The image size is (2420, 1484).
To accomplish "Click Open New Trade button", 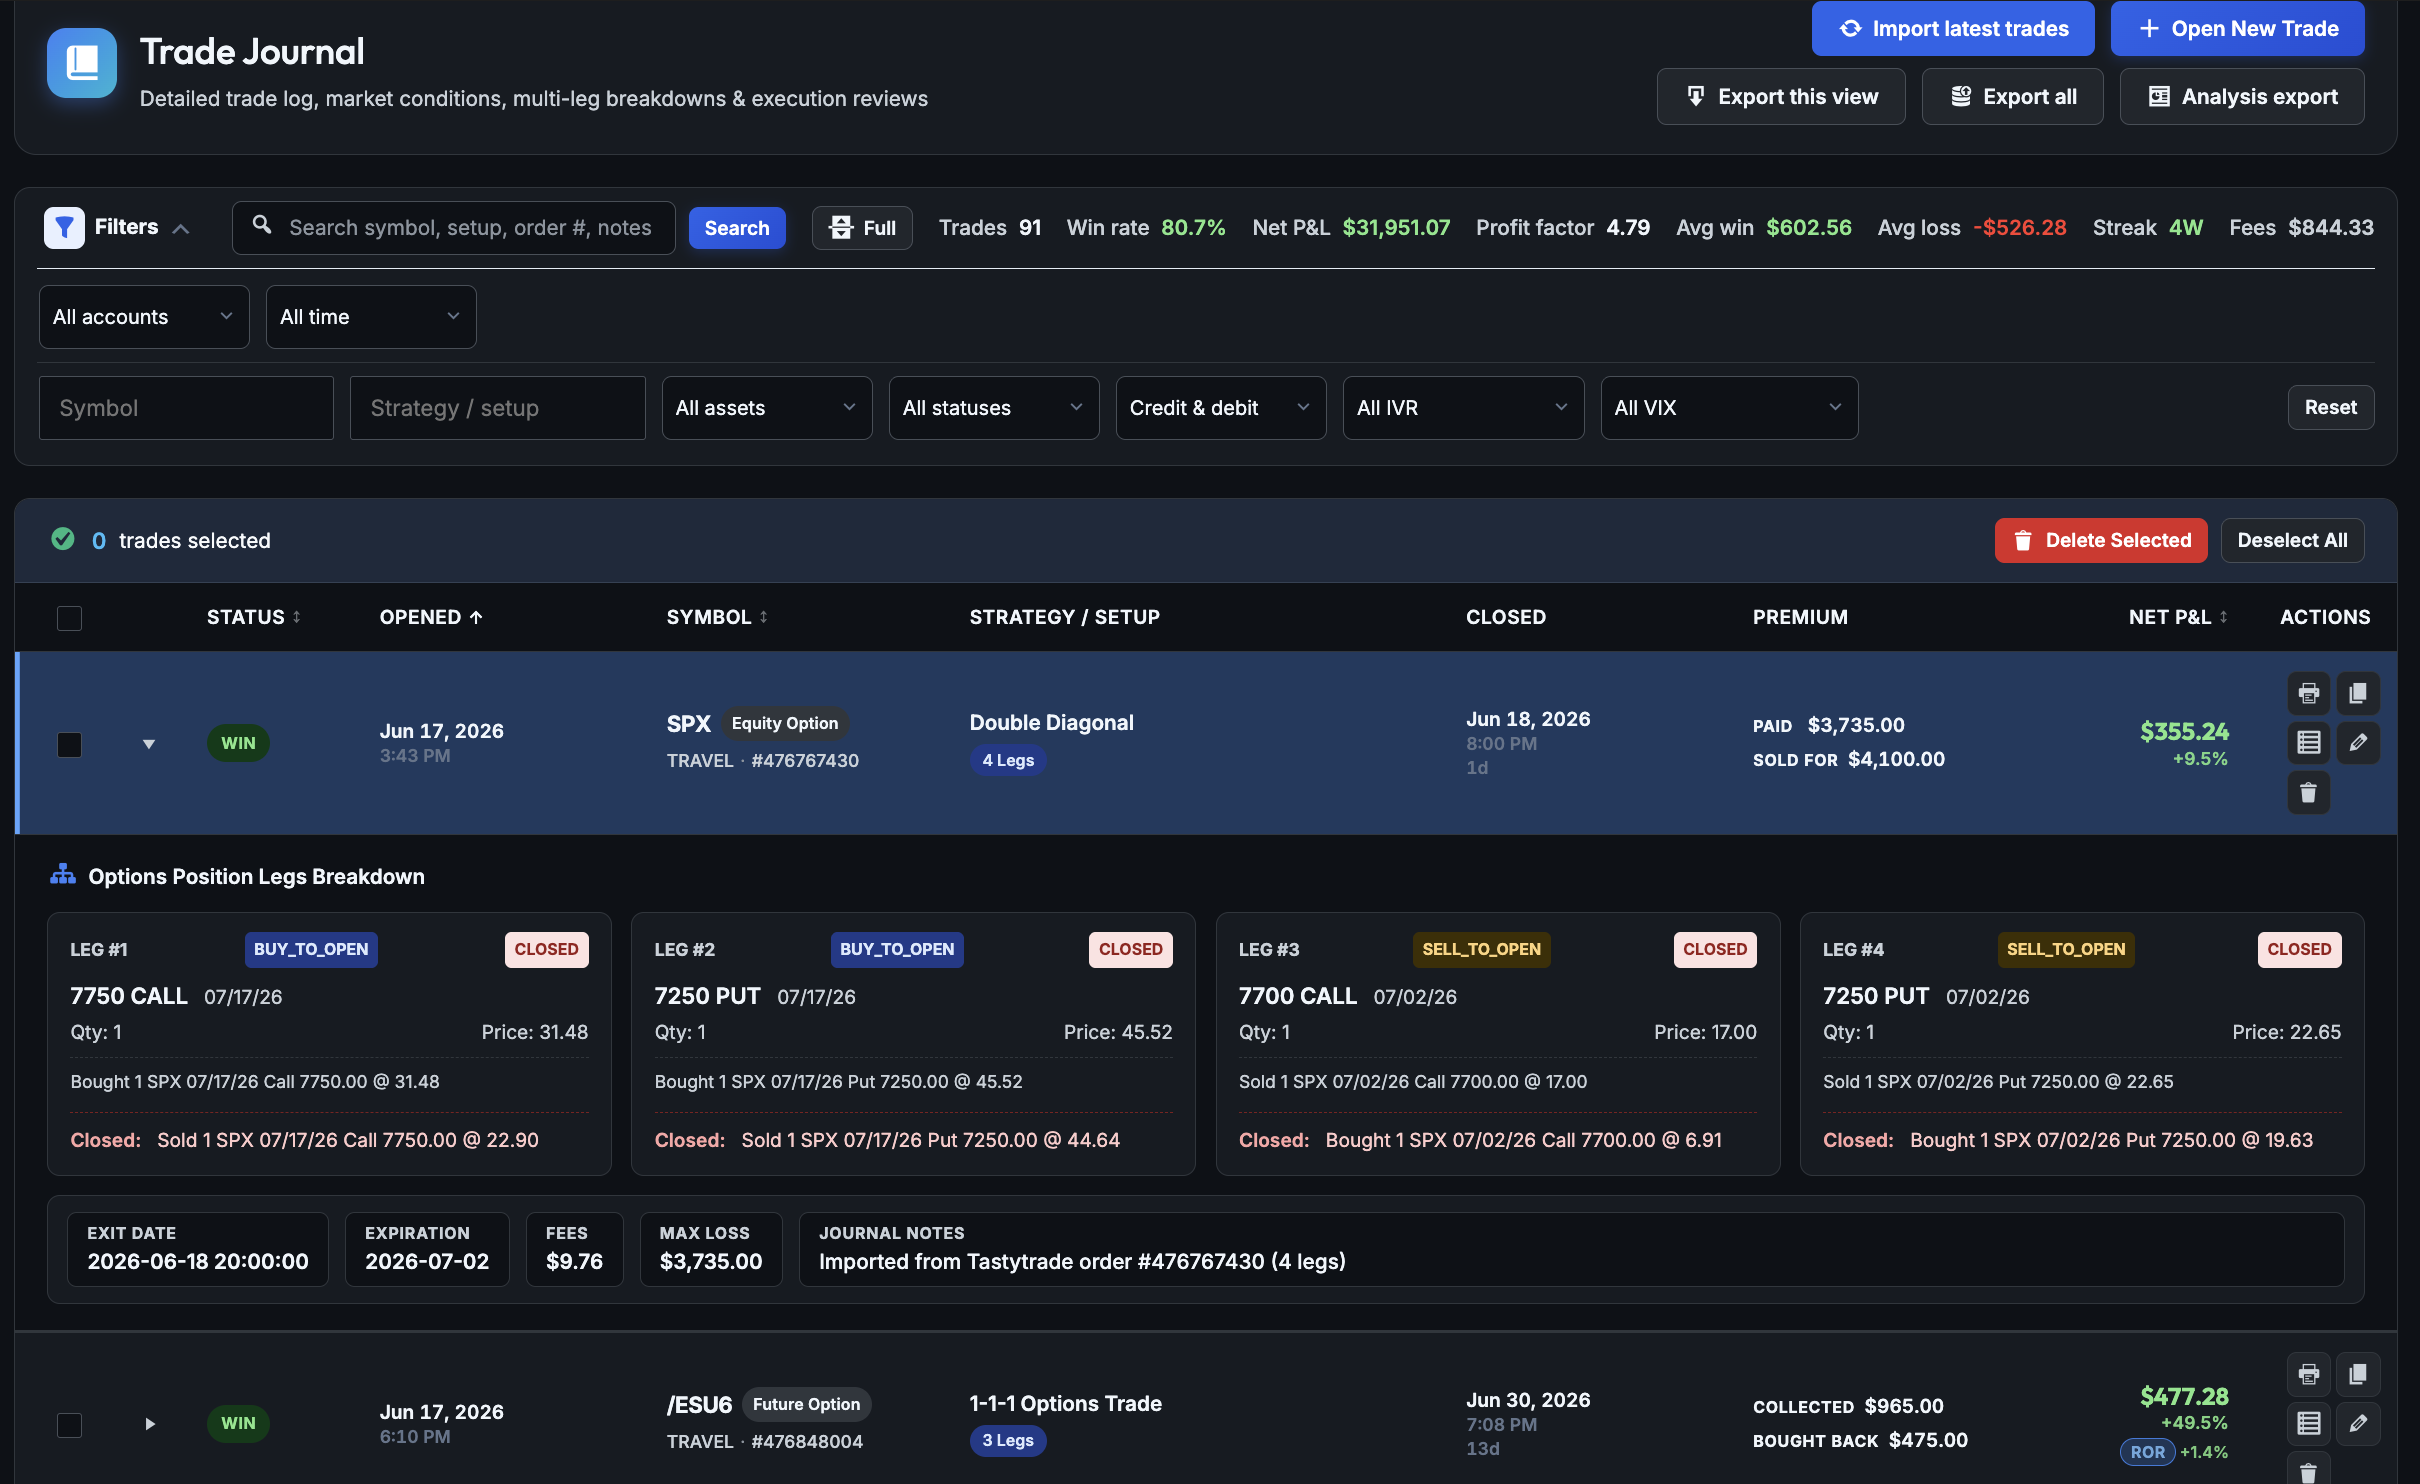I will 2237,29.
